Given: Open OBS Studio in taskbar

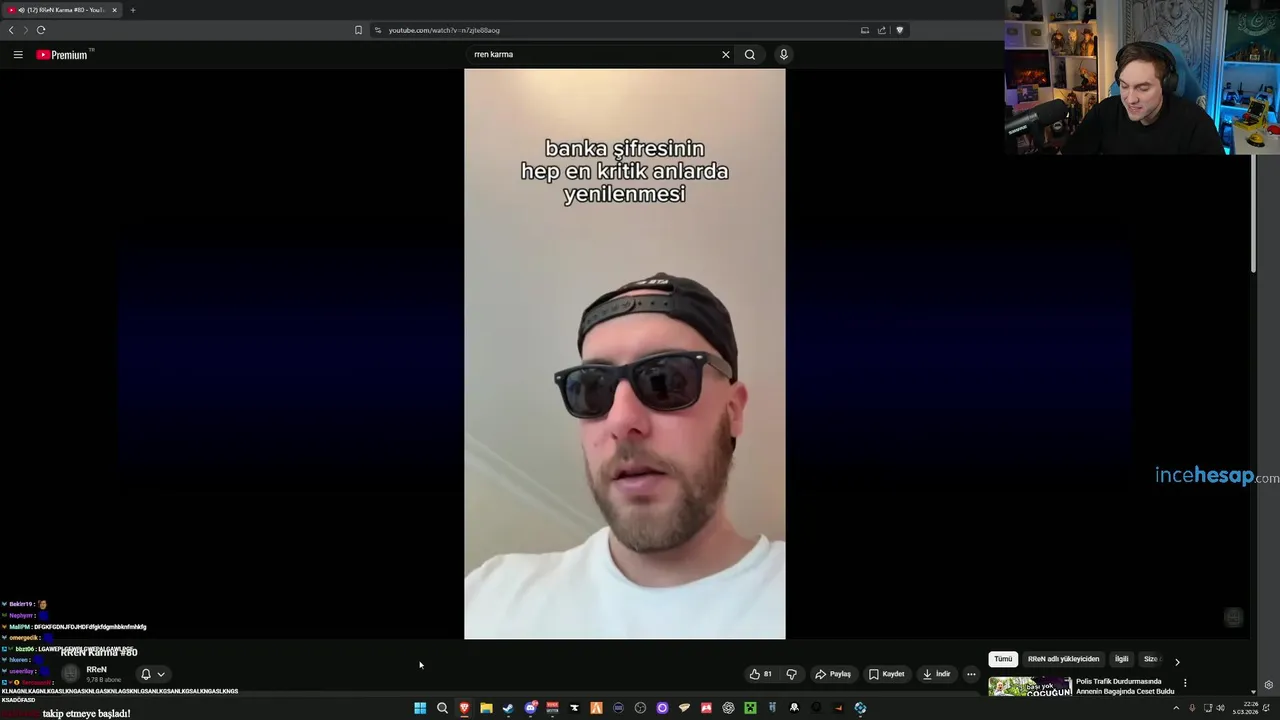Looking at the screenshot, I should (x=640, y=708).
